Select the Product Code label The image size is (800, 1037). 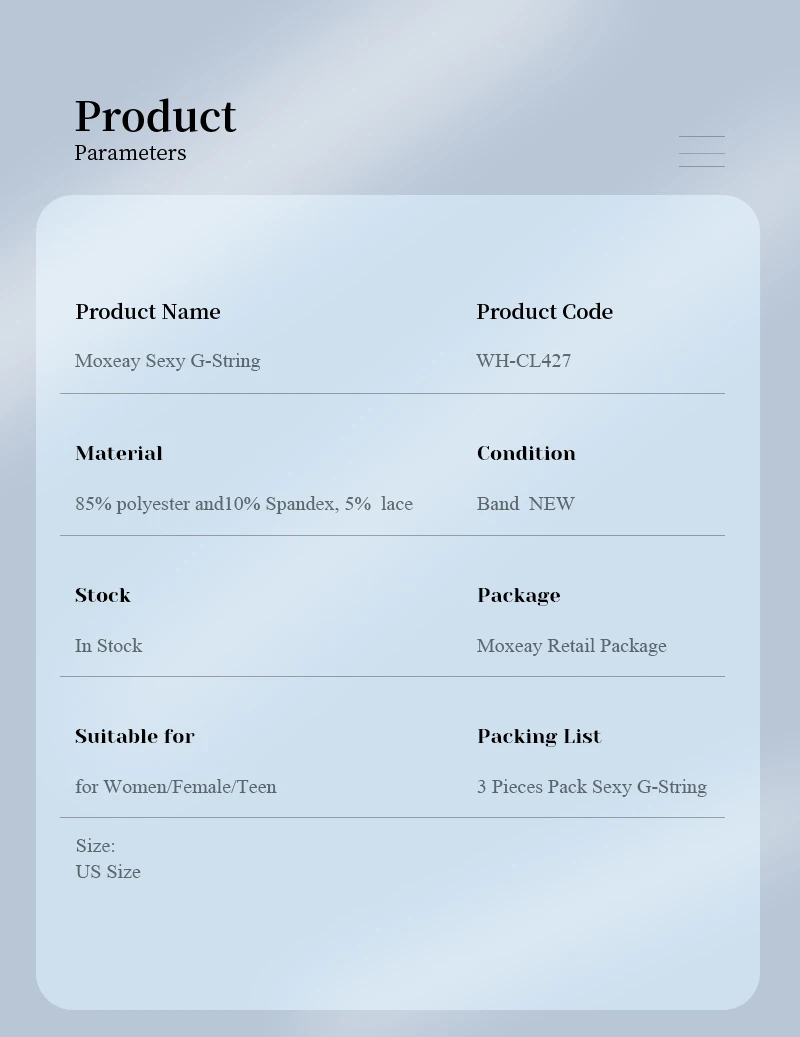tap(544, 312)
